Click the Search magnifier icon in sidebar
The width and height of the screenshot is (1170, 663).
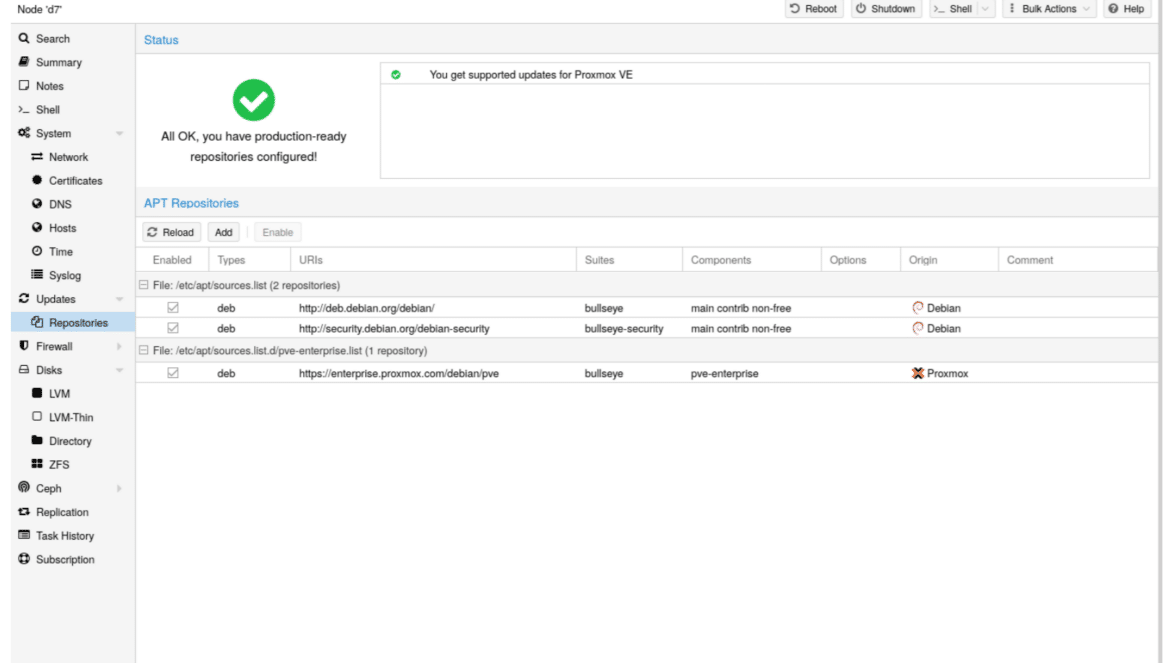pyautogui.click(x=24, y=38)
